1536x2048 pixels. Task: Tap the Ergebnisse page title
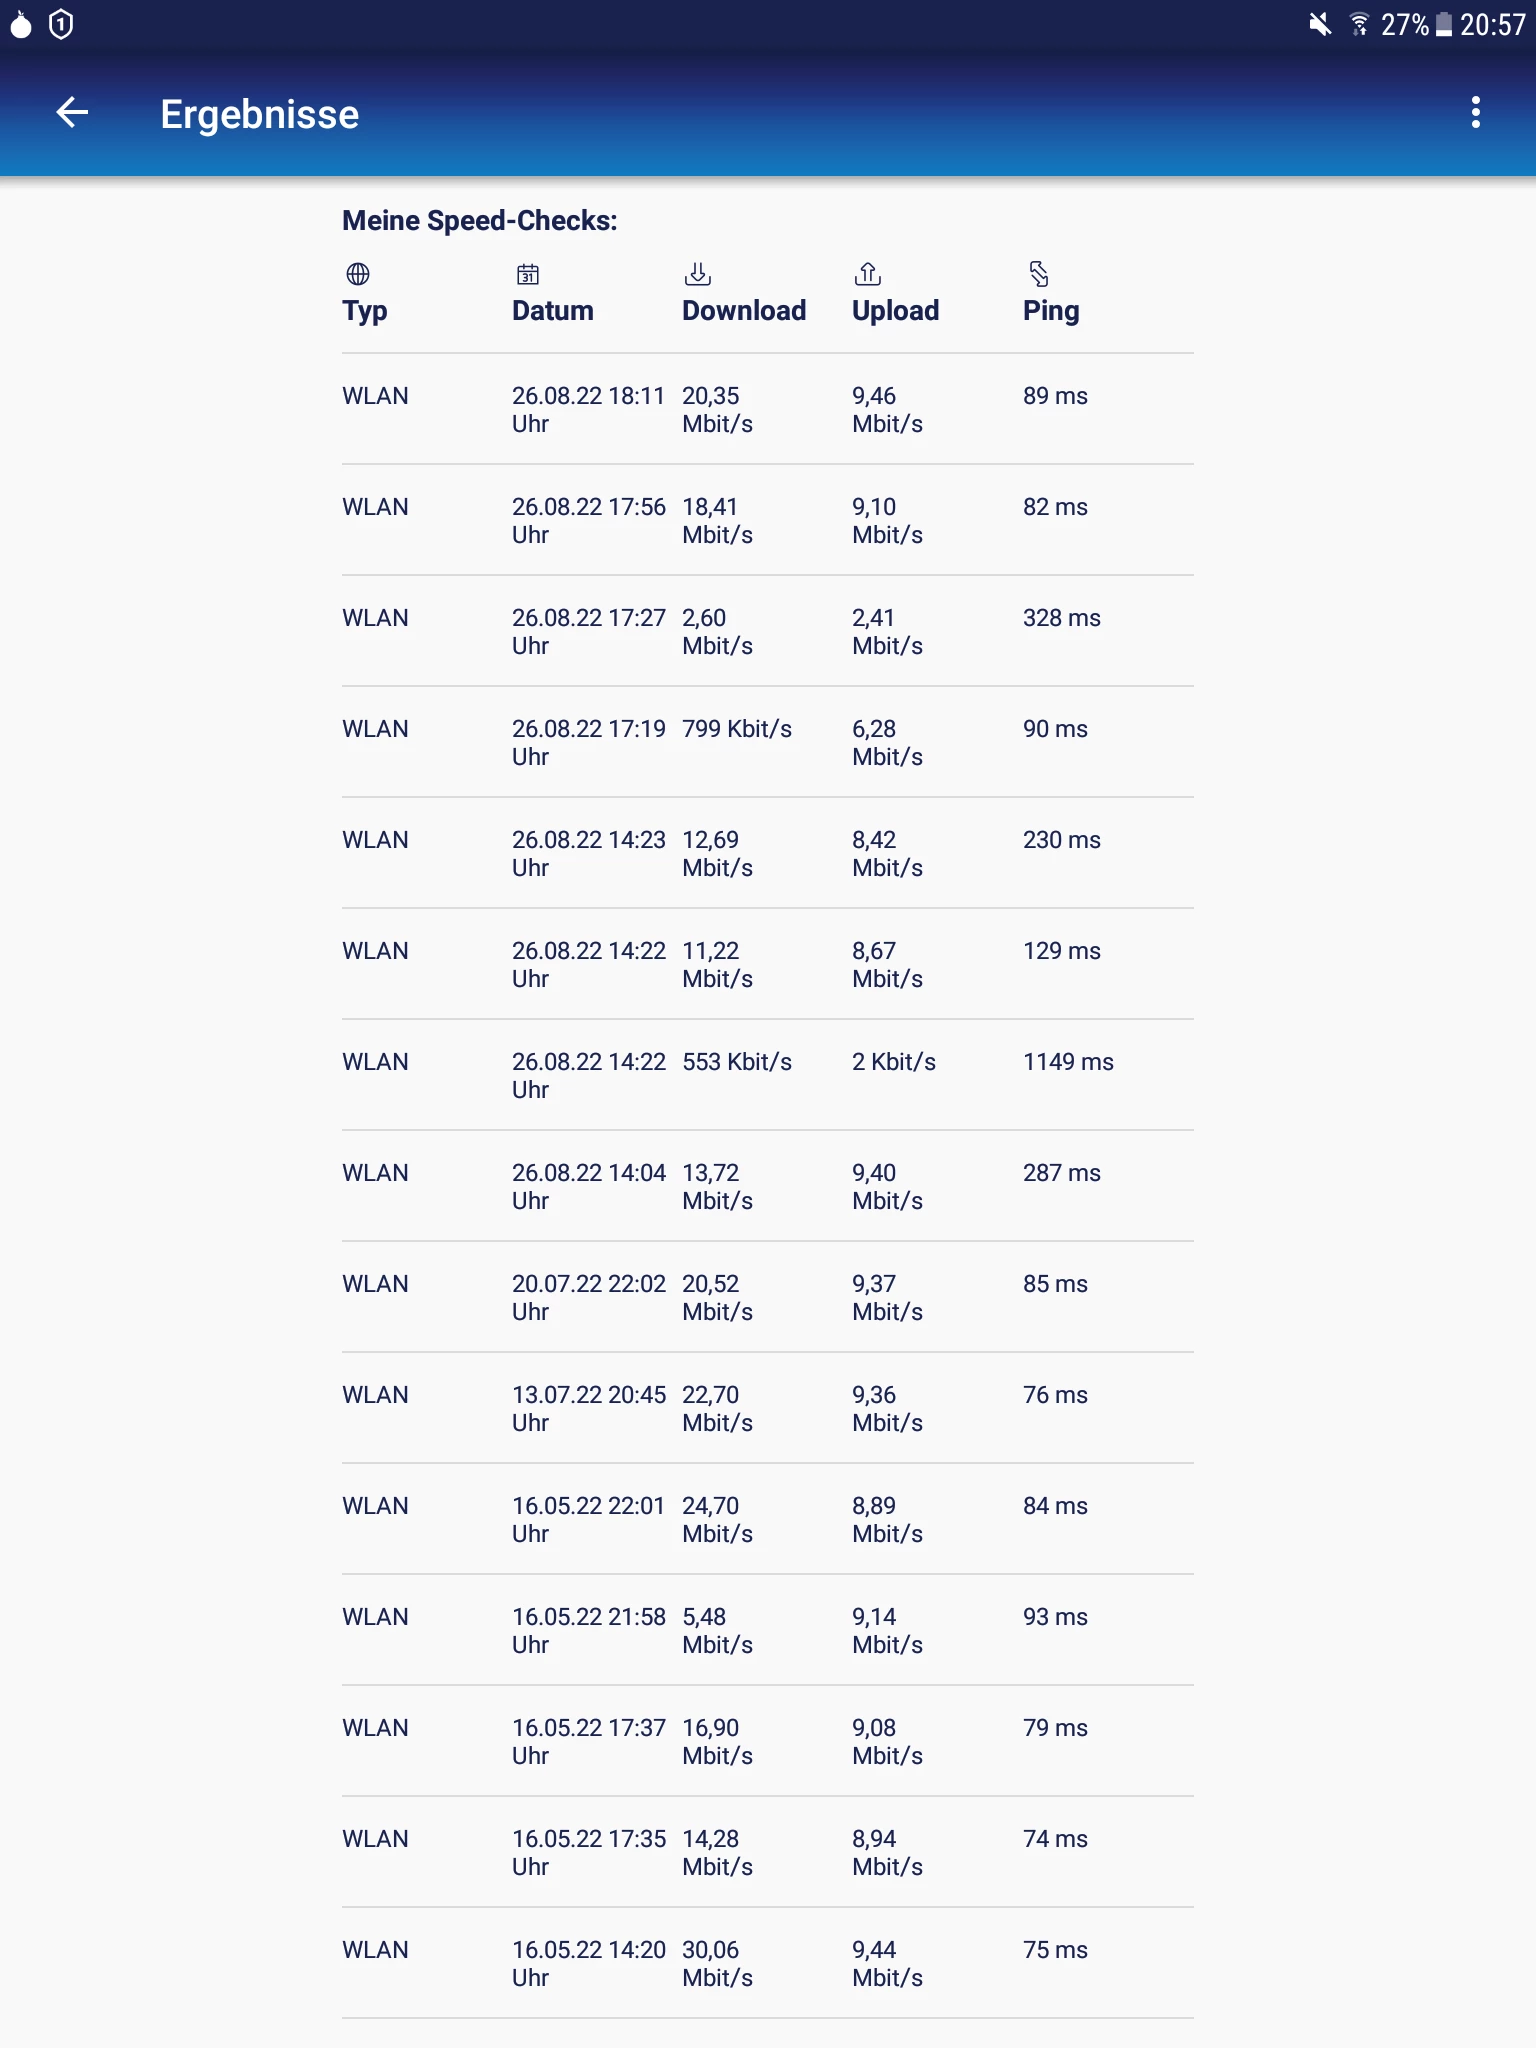pyautogui.click(x=260, y=114)
